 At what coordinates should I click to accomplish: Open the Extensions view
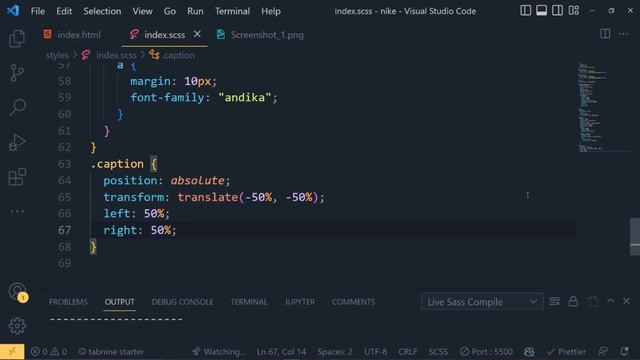[x=17, y=177]
